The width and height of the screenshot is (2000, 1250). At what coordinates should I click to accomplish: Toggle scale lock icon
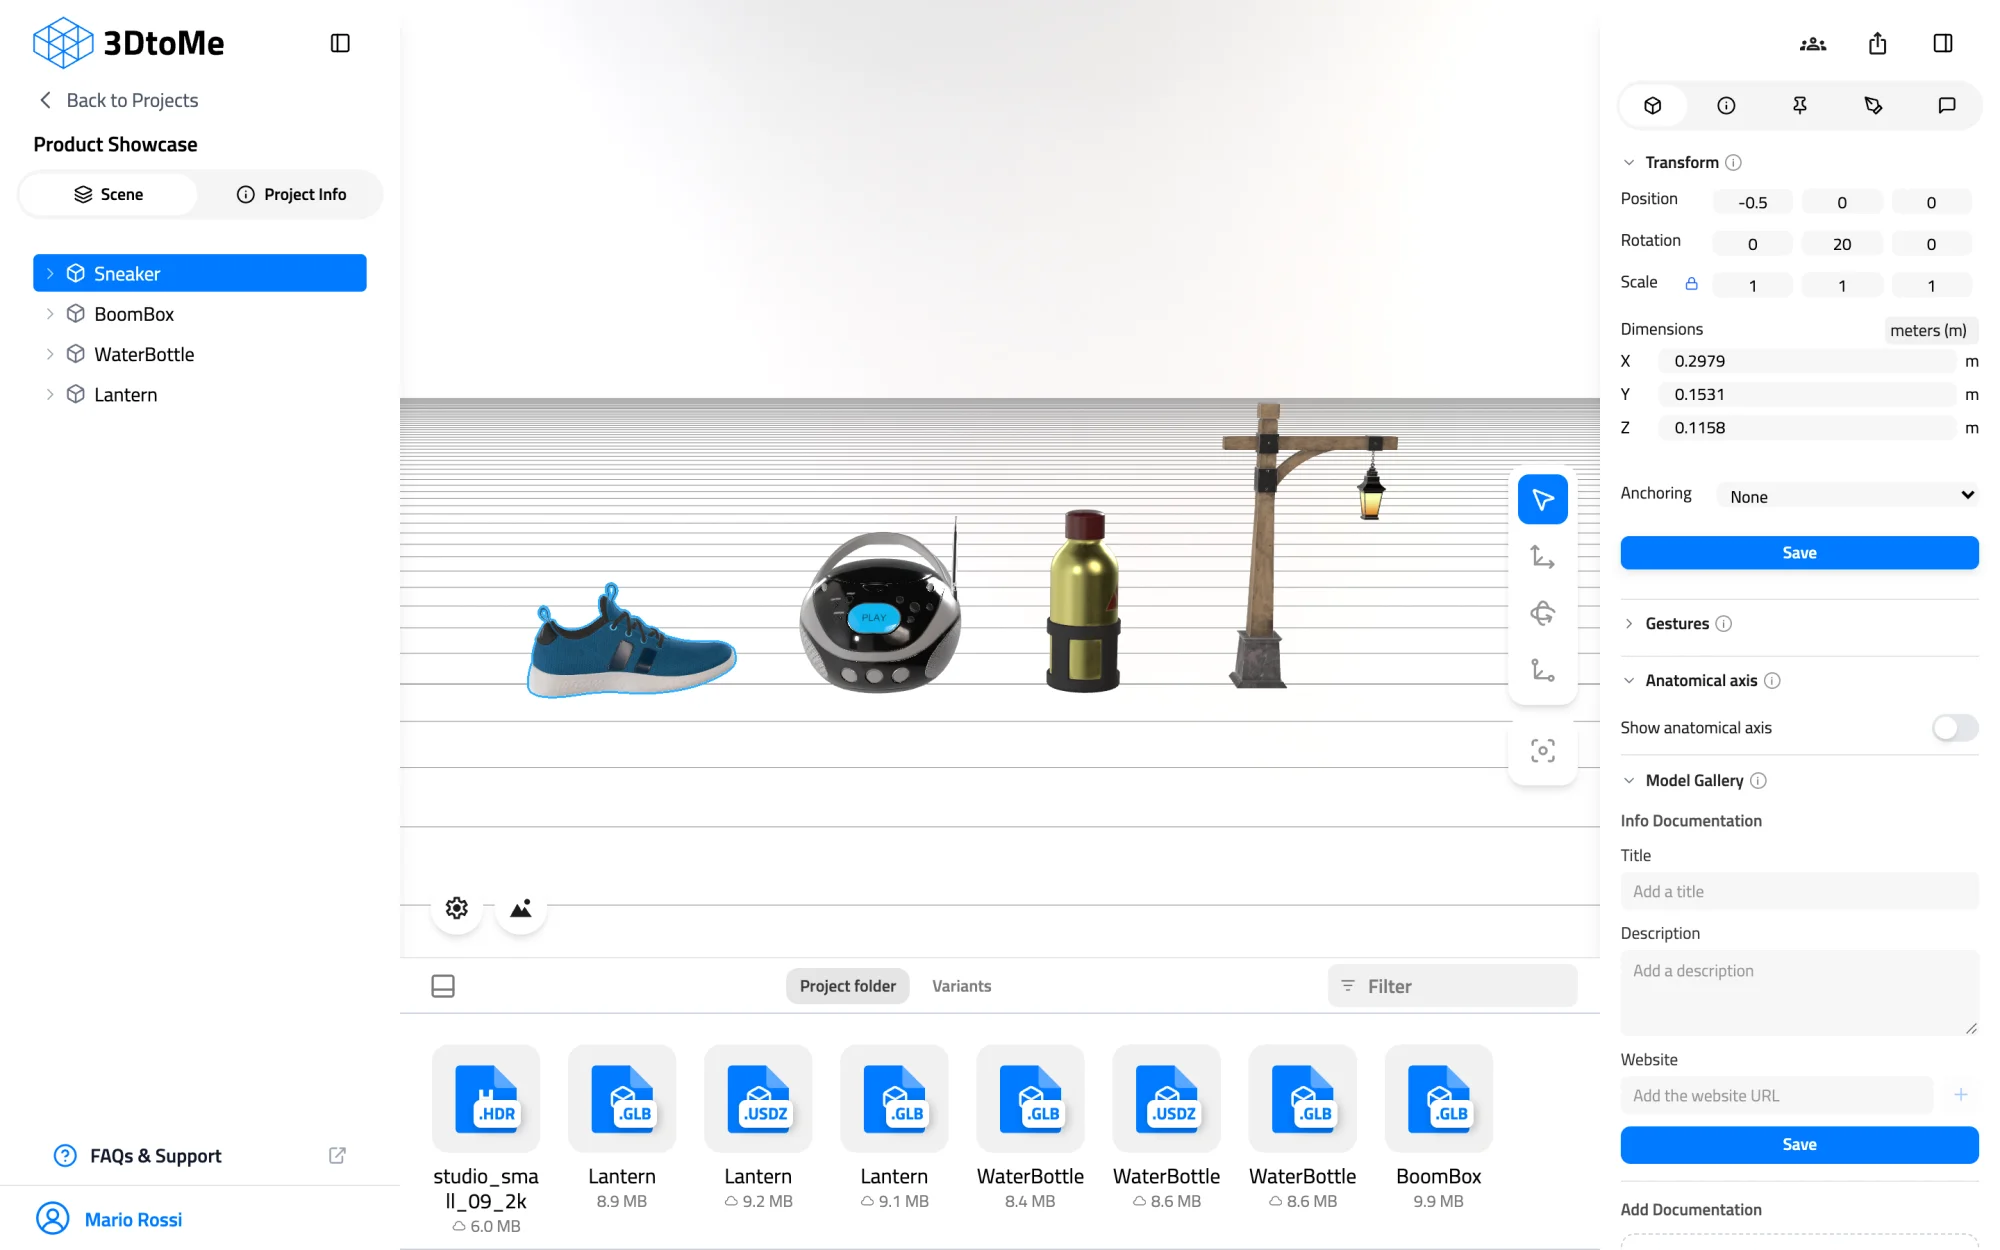pos(1691,284)
